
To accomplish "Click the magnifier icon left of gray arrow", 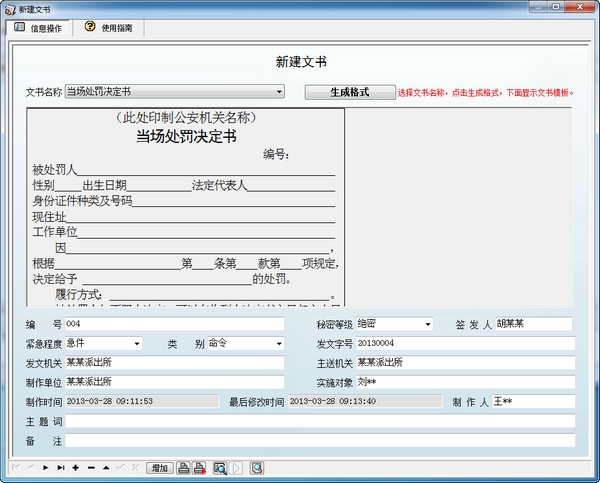I will 219,468.
